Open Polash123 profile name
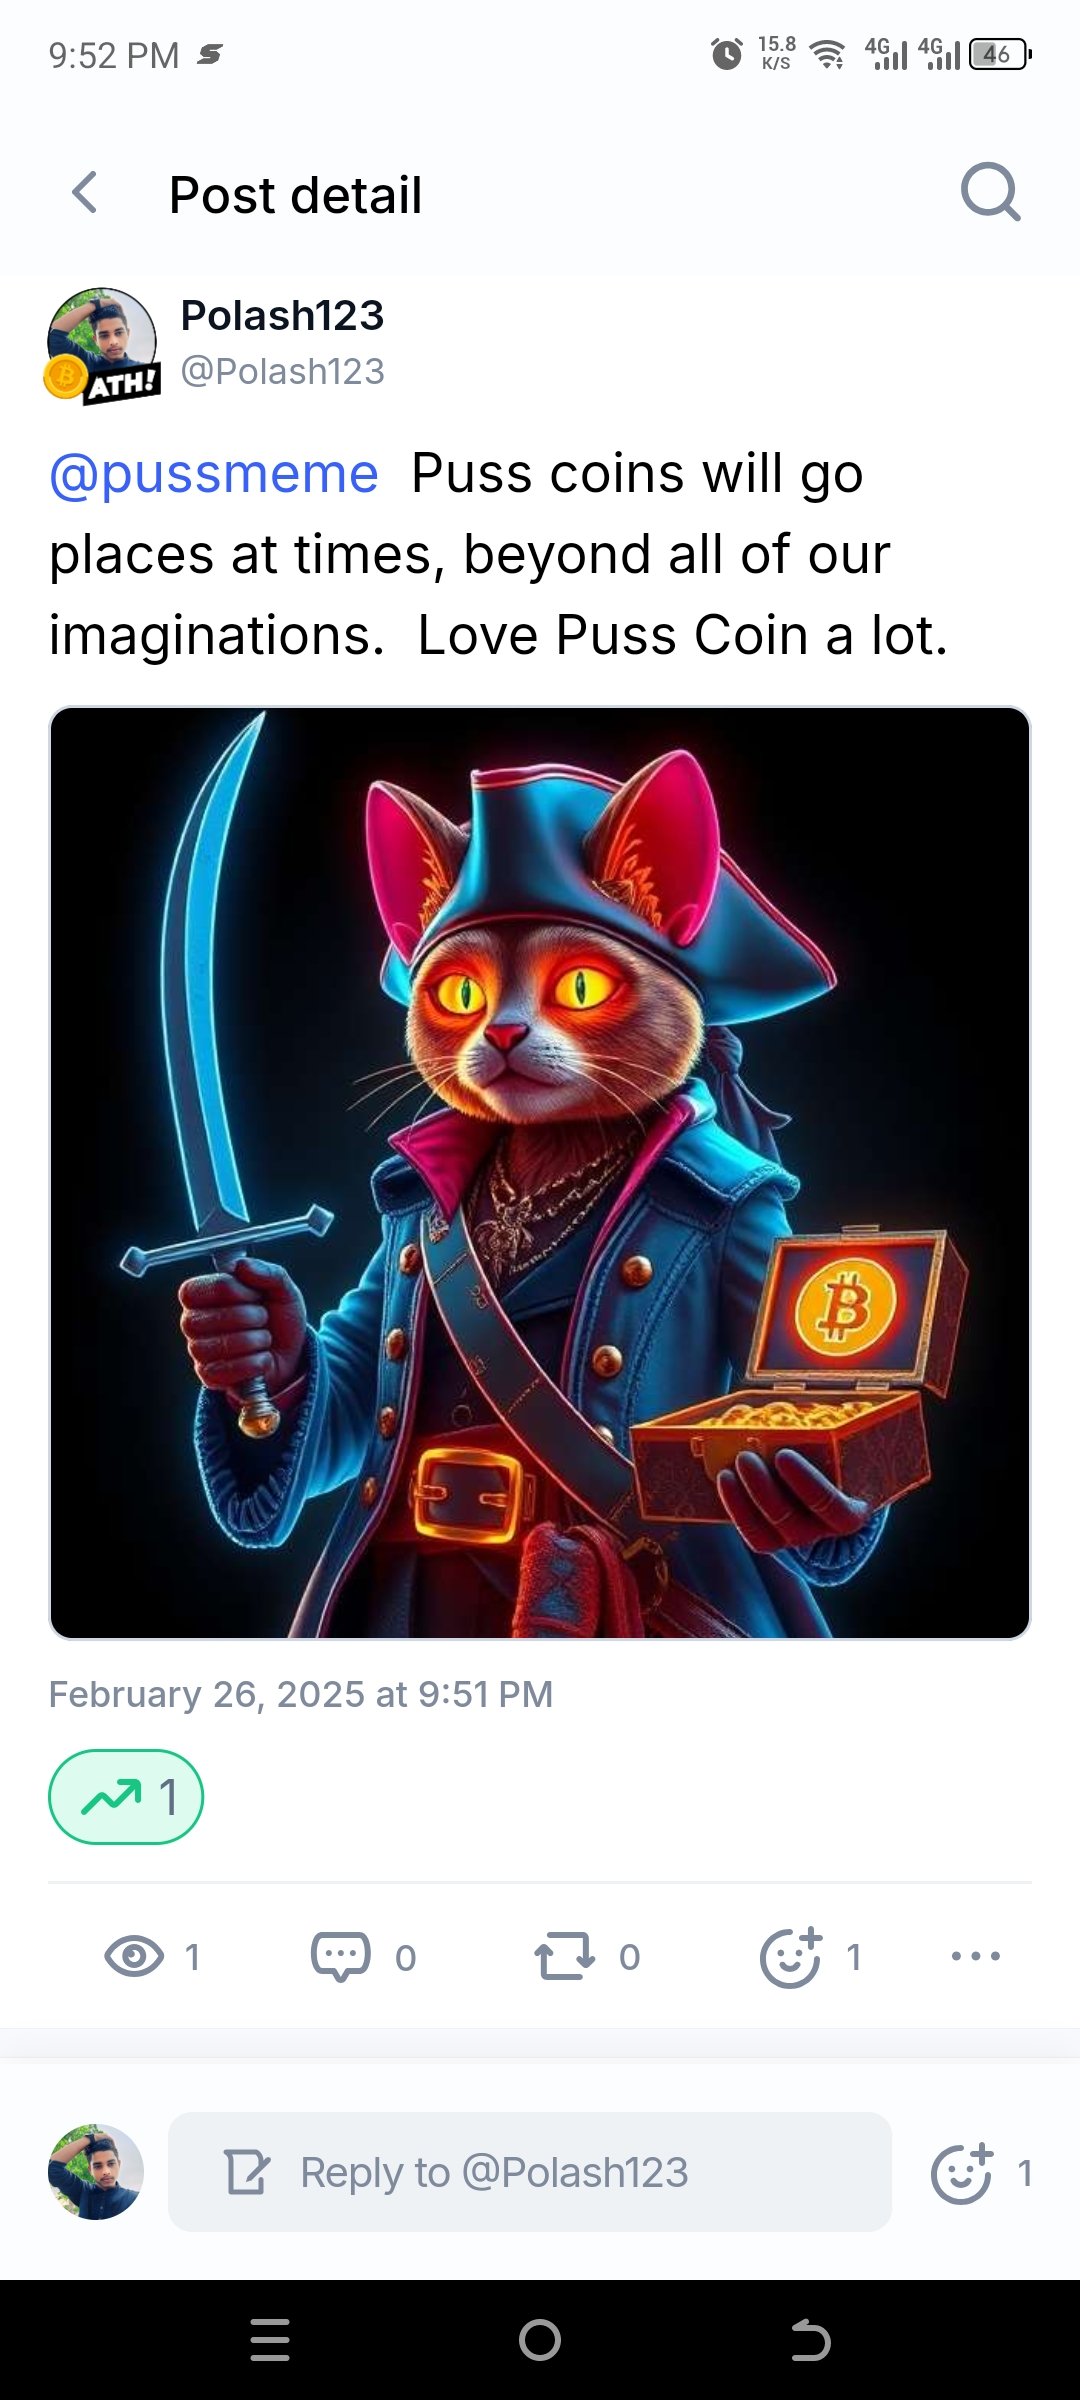 click(x=282, y=316)
